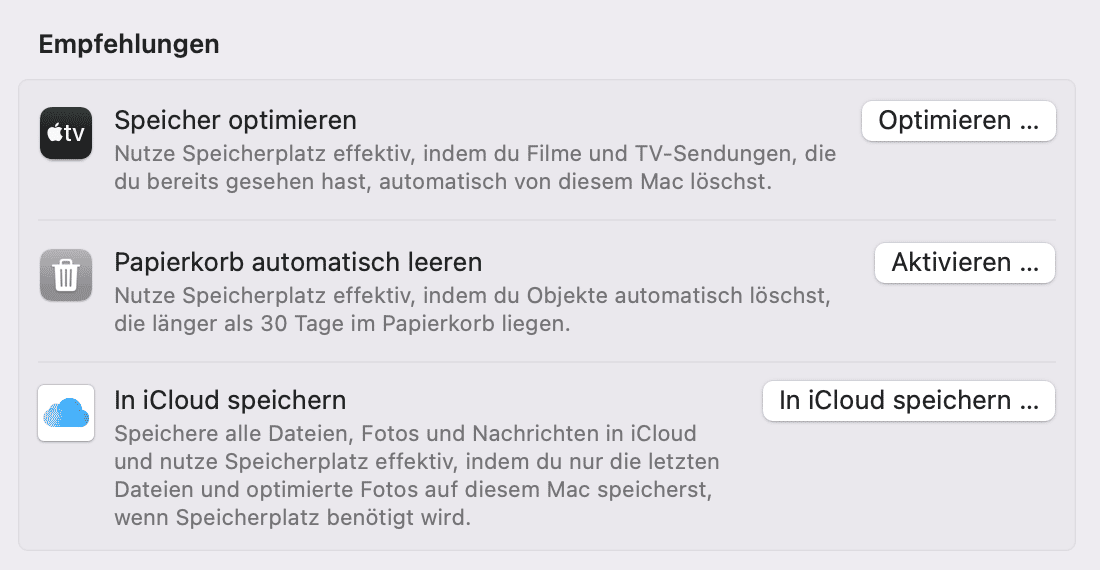The height and width of the screenshot is (570, 1100).
Task: Hit the Aktivieren ... button
Action: [965, 263]
